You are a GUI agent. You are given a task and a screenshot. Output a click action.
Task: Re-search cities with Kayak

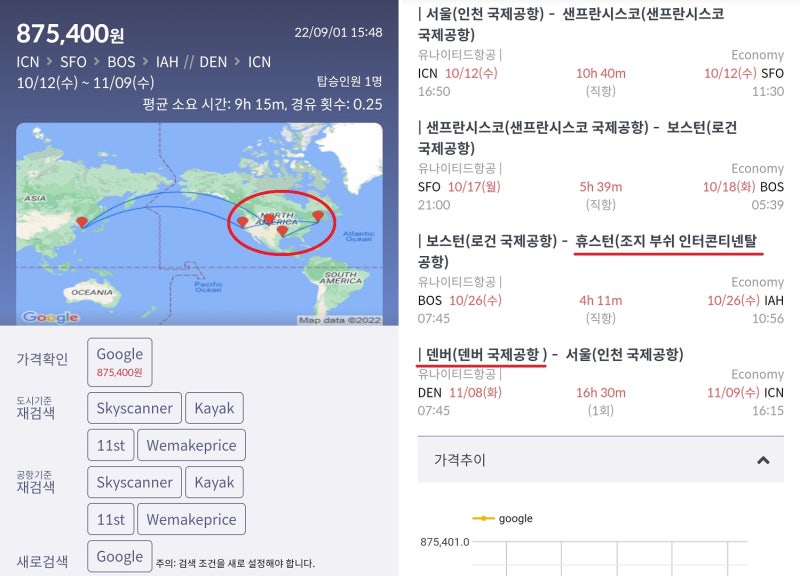point(214,408)
